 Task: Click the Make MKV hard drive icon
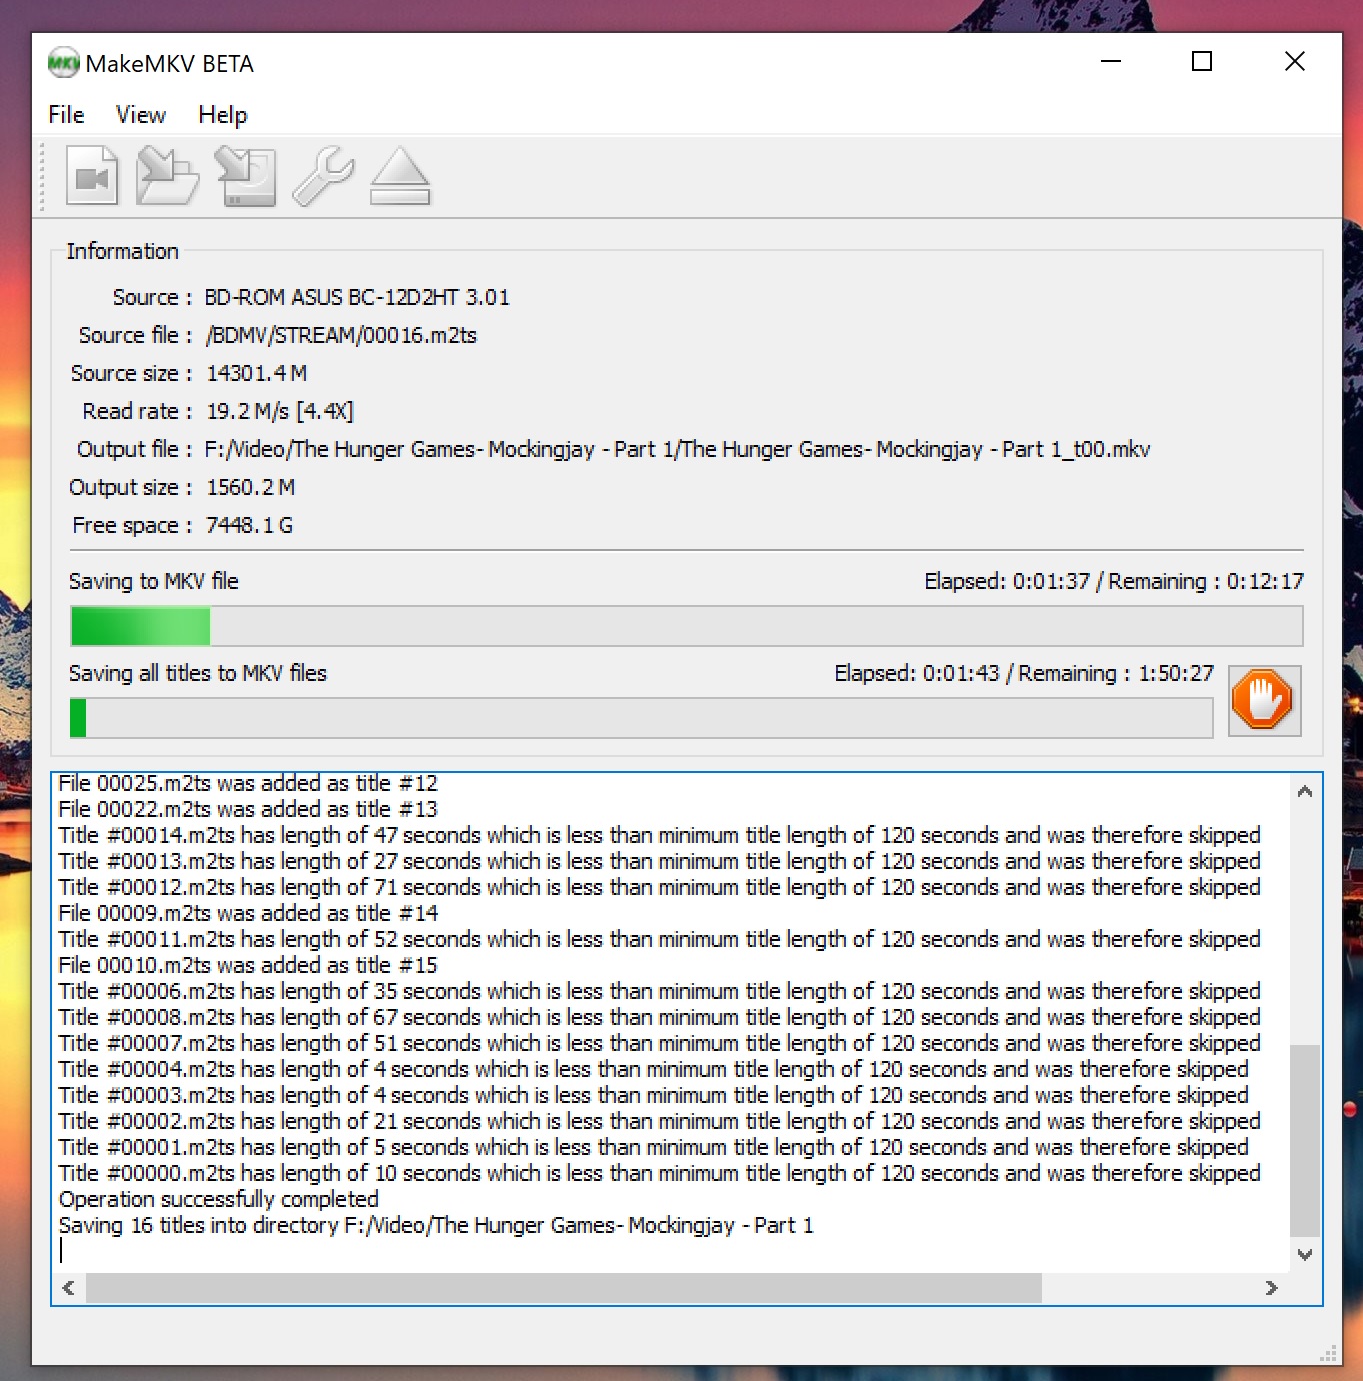[245, 176]
